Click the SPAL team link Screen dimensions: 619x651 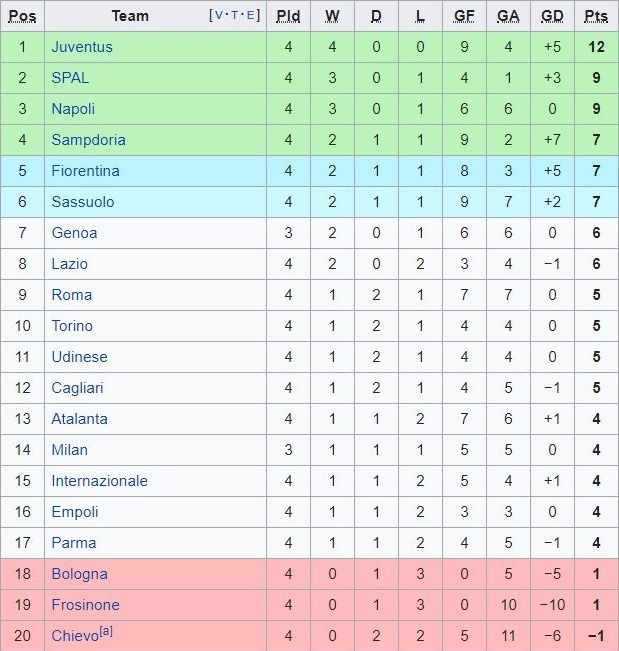coord(70,78)
